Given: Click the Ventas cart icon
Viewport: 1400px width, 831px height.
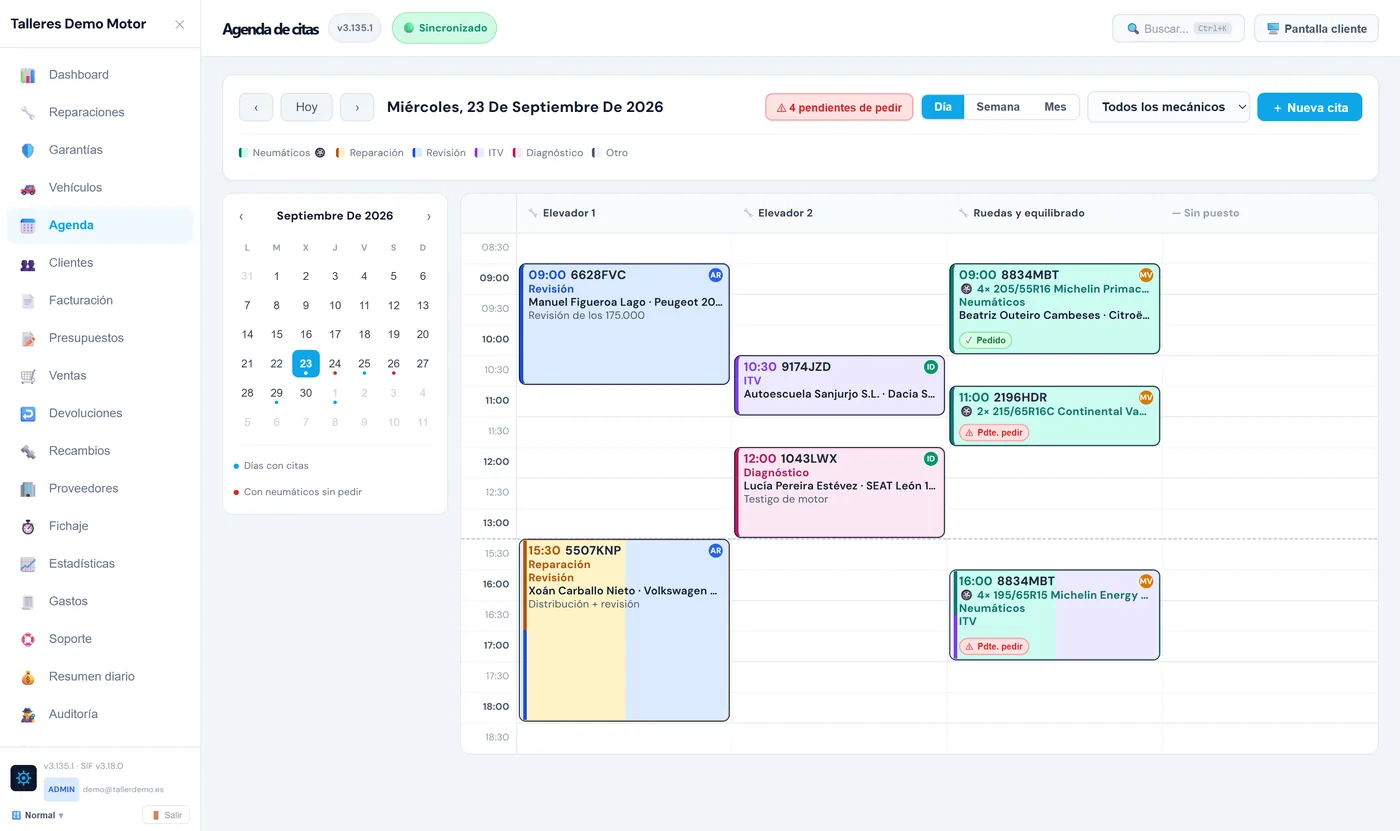Looking at the screenshot, I should (28, 376).
